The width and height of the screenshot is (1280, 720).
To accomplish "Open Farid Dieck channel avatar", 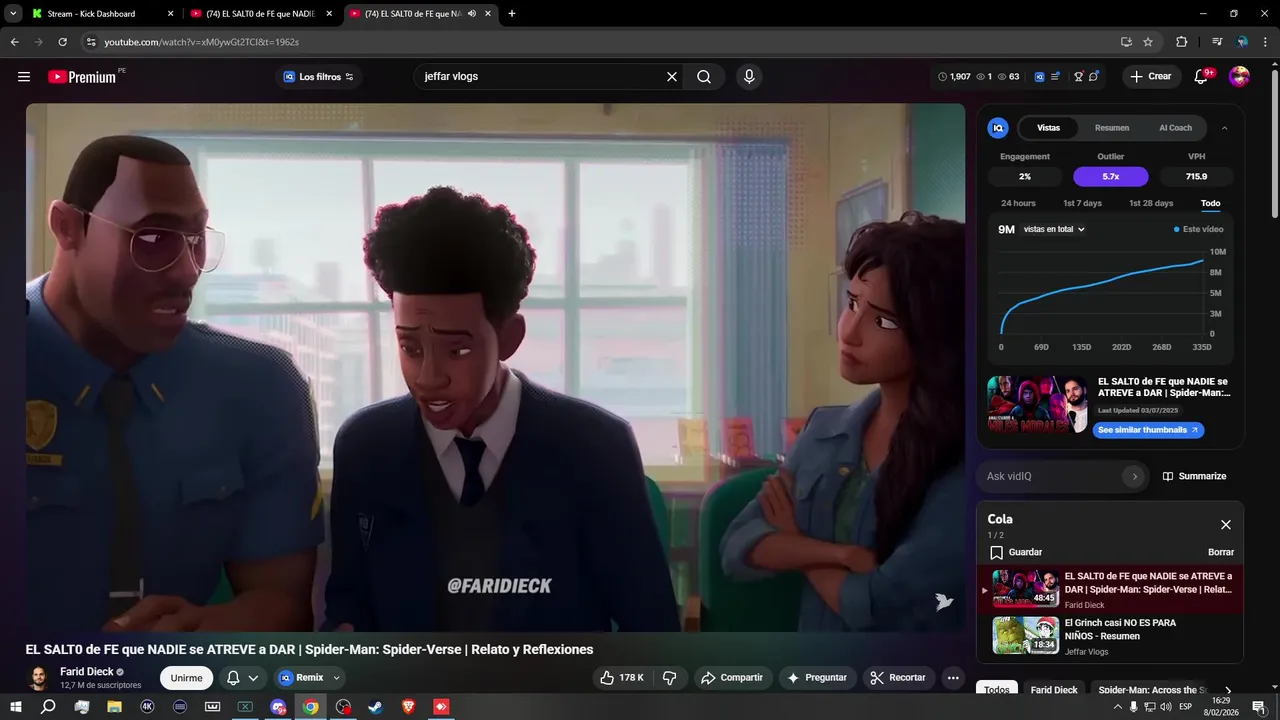I will click(x=38, y=678).
